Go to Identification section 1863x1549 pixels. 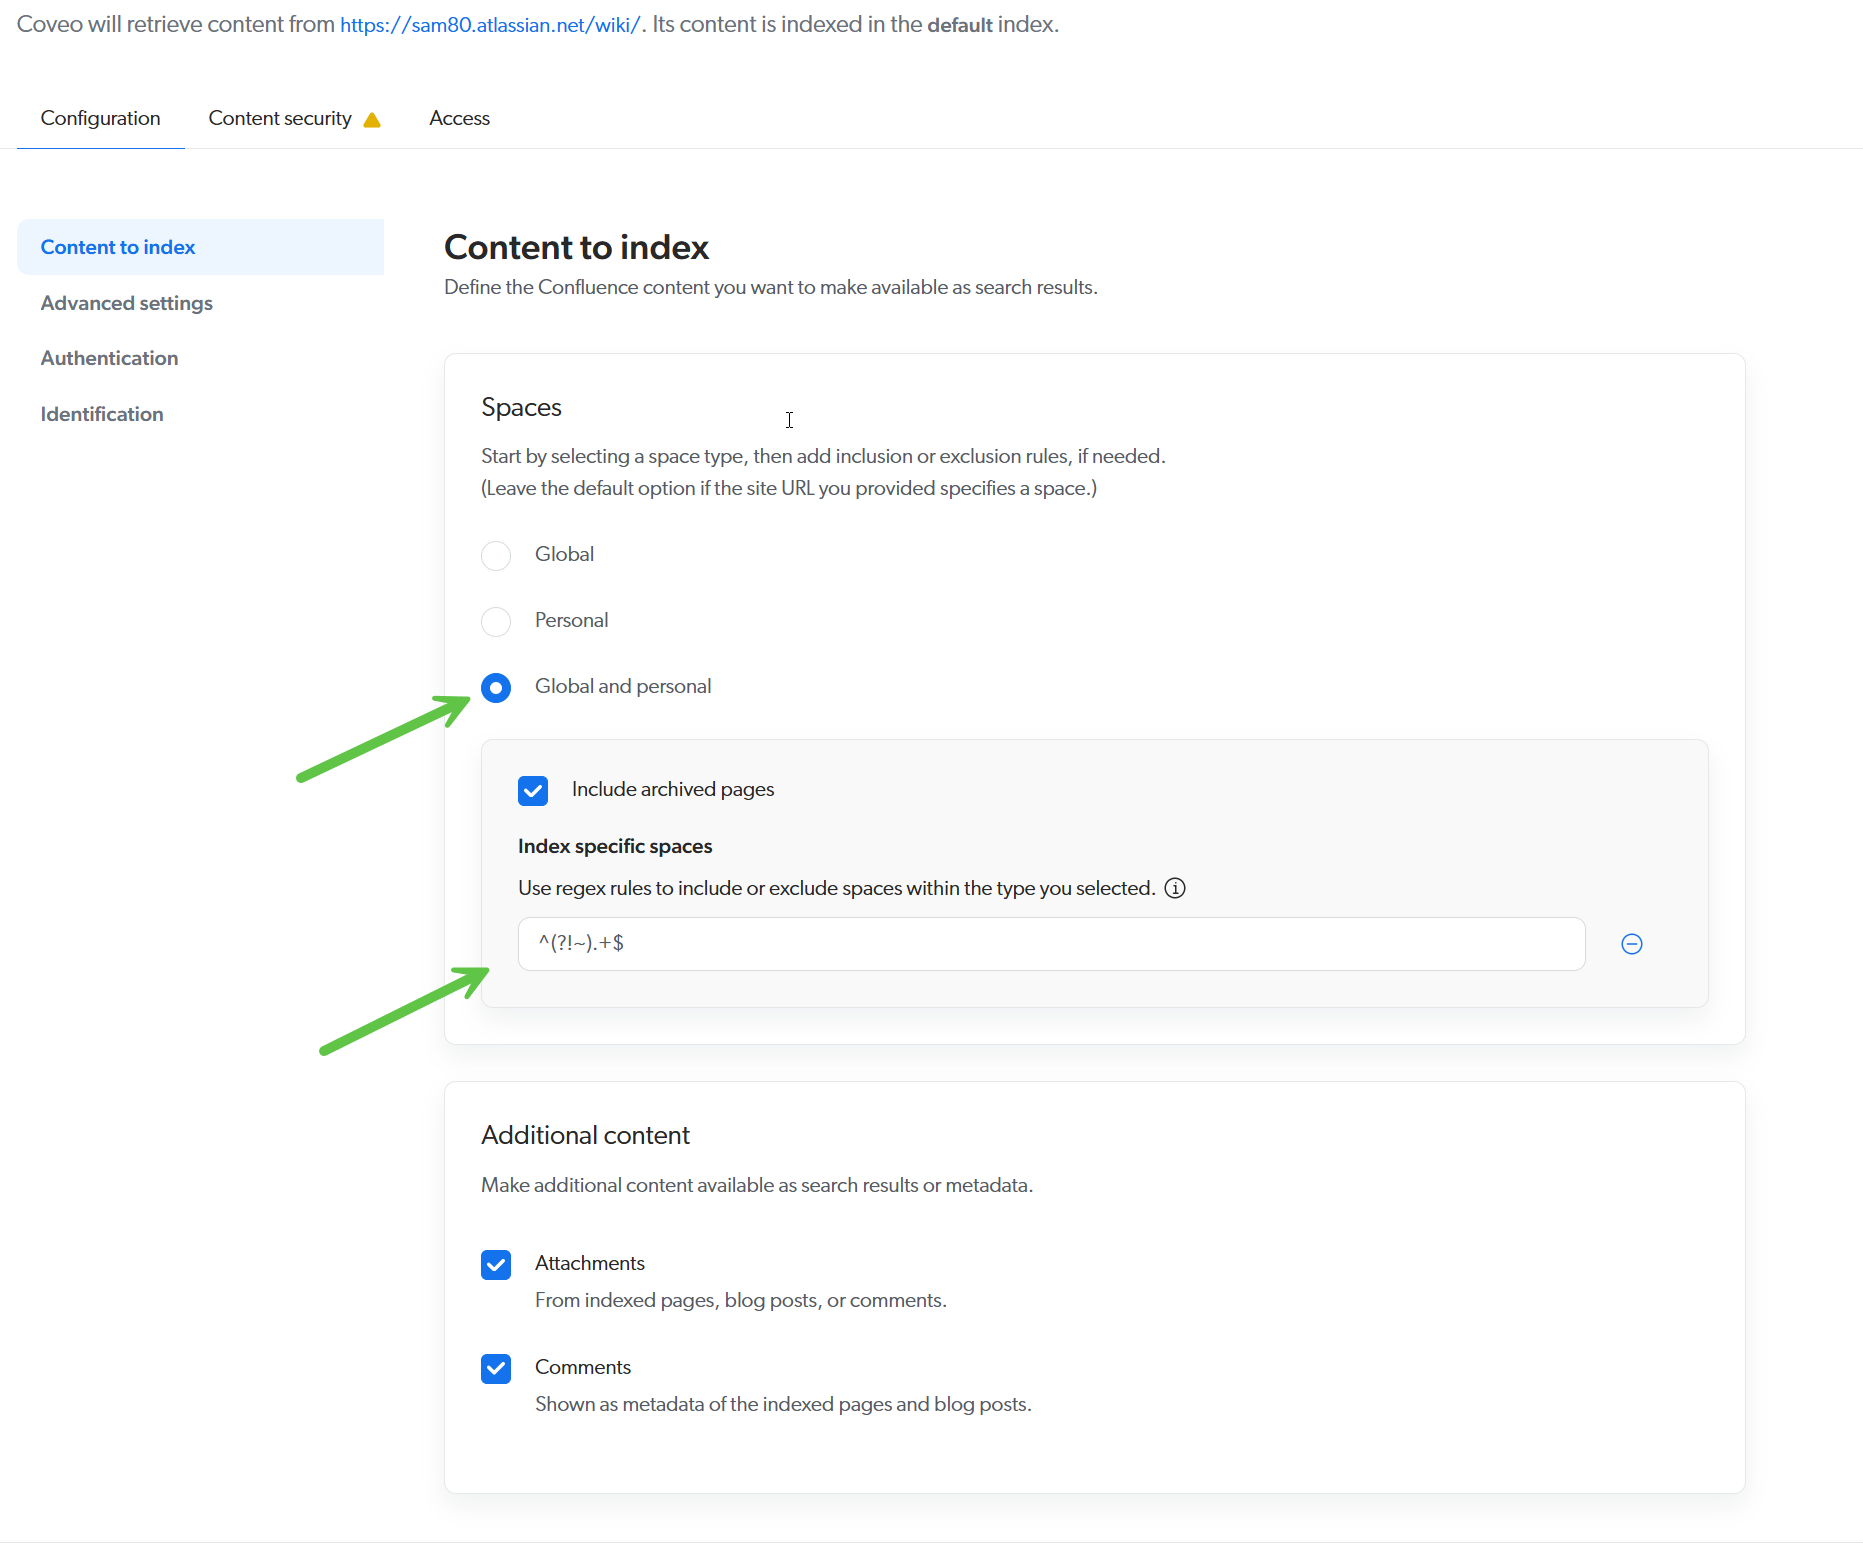pos(101,414)
